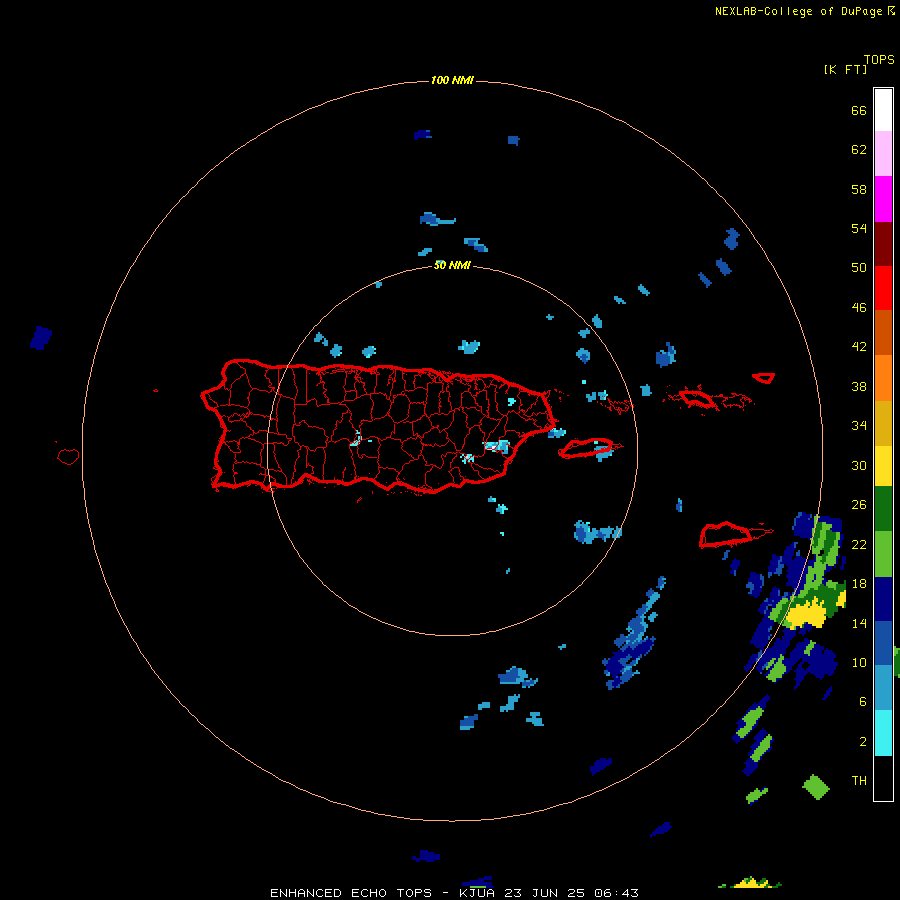Click the TH legend label
Viewport: 900px width, 900px height.
(859, 781)
